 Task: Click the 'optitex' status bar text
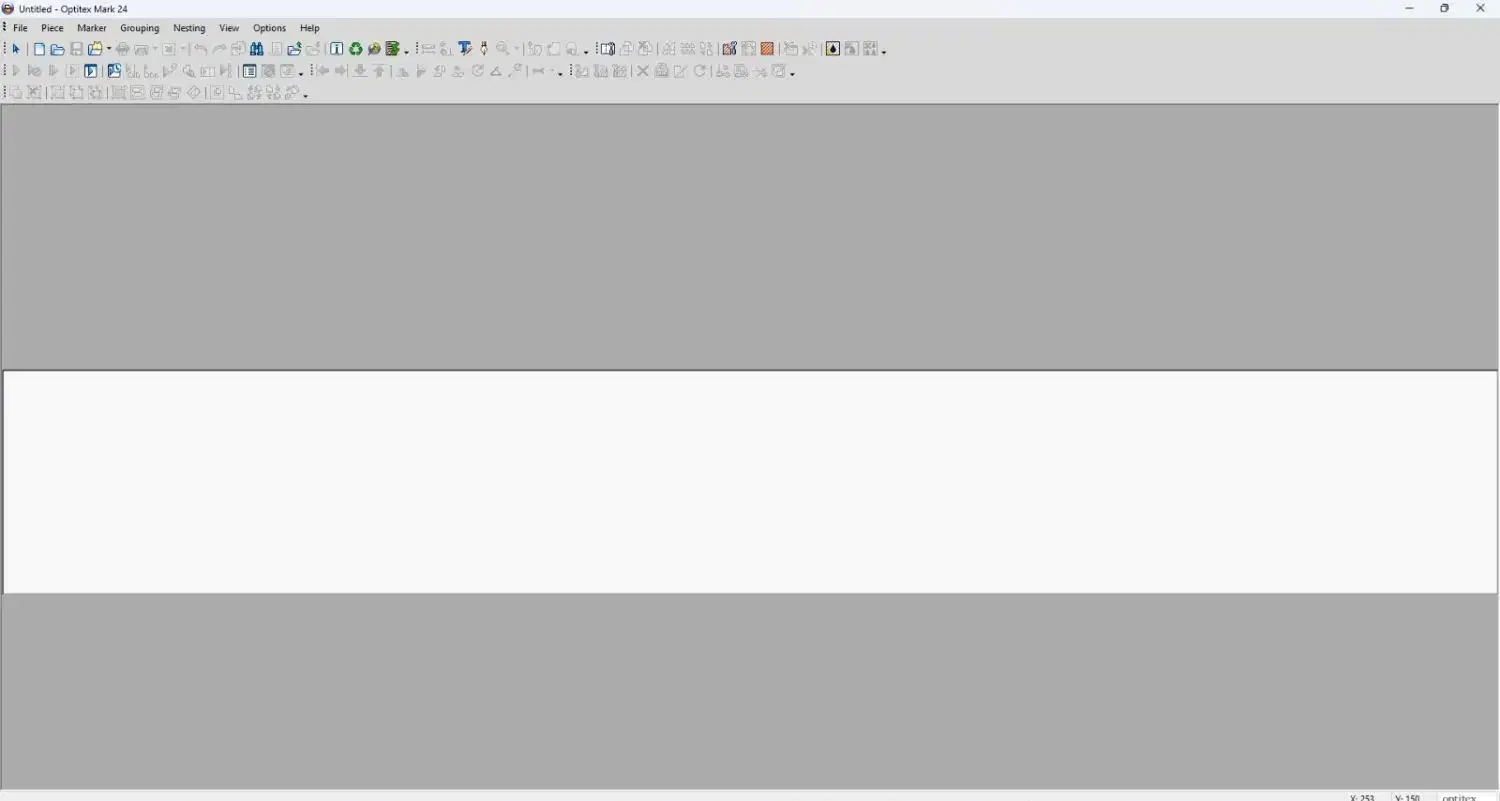coord(1459,797)
